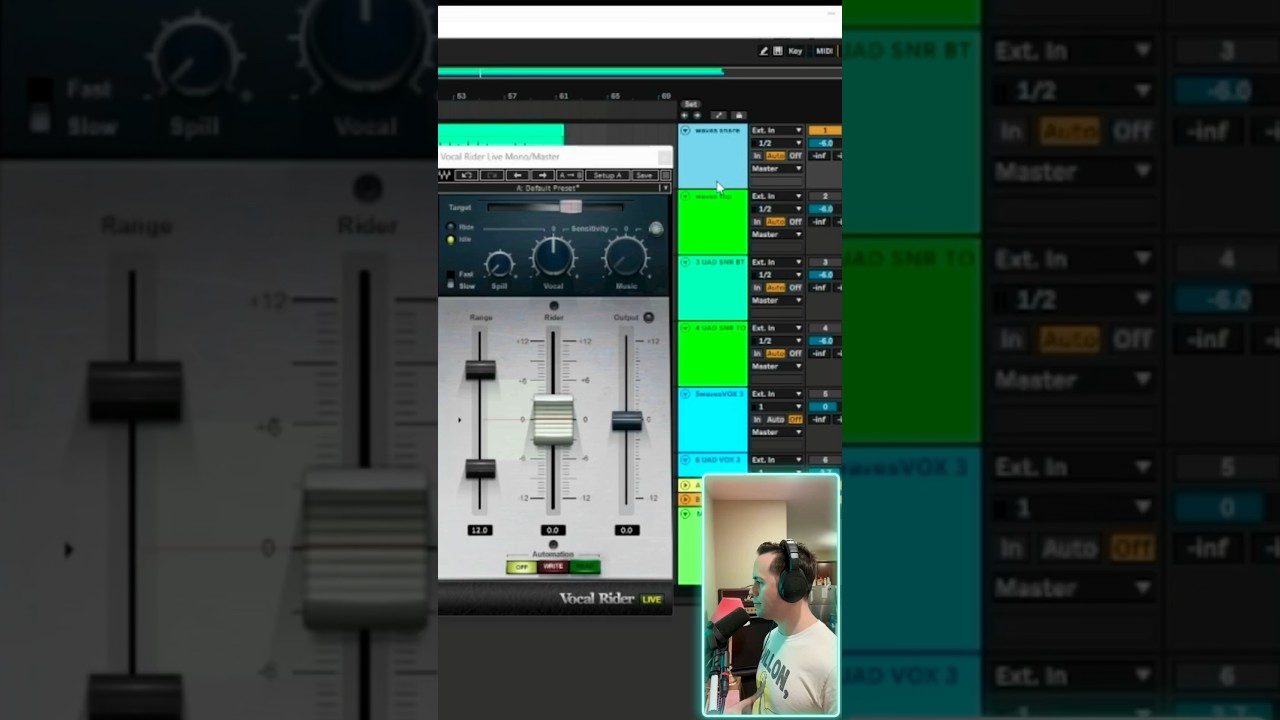
Task: Toggle the computer MIDI keyboard icon
Action: click(x=778, y=51)
